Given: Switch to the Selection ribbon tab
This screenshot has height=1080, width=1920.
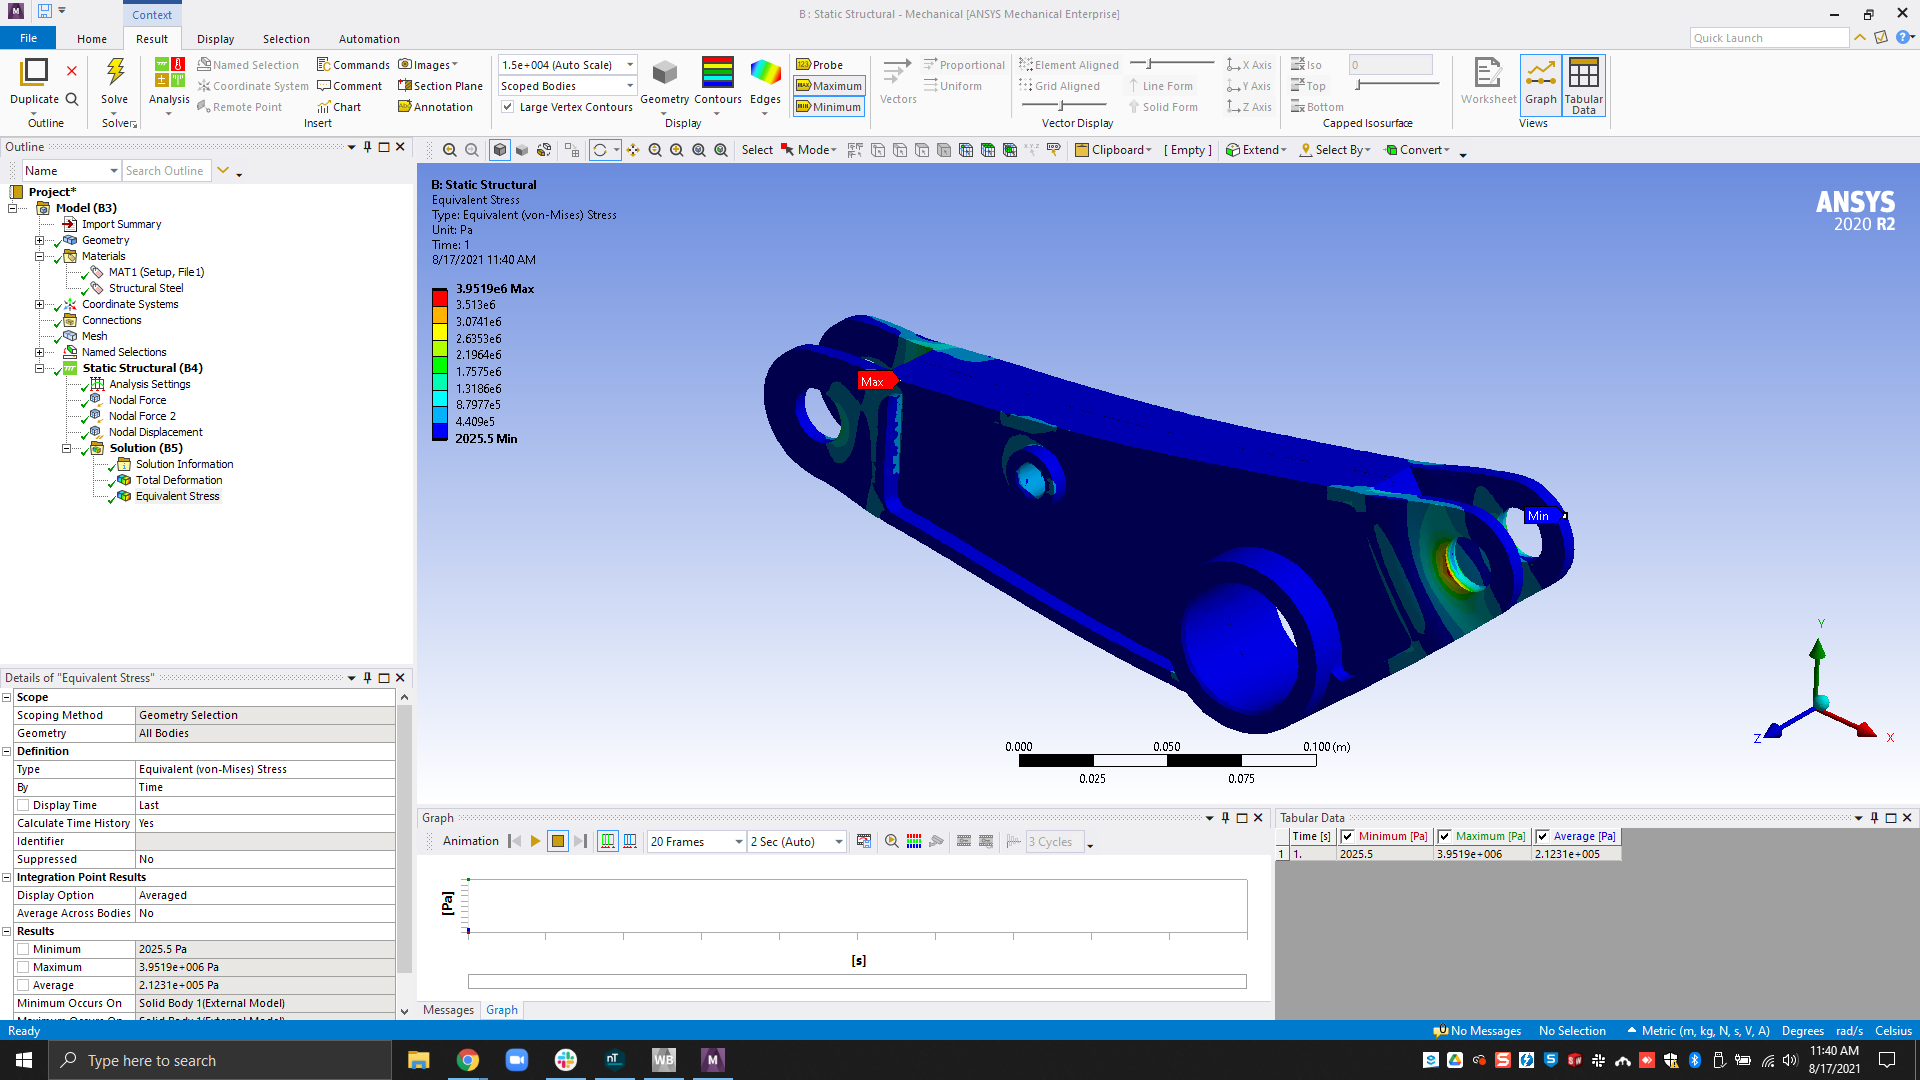Looking at the screenshot, I should pyautogui.click(x=286, y=39).
